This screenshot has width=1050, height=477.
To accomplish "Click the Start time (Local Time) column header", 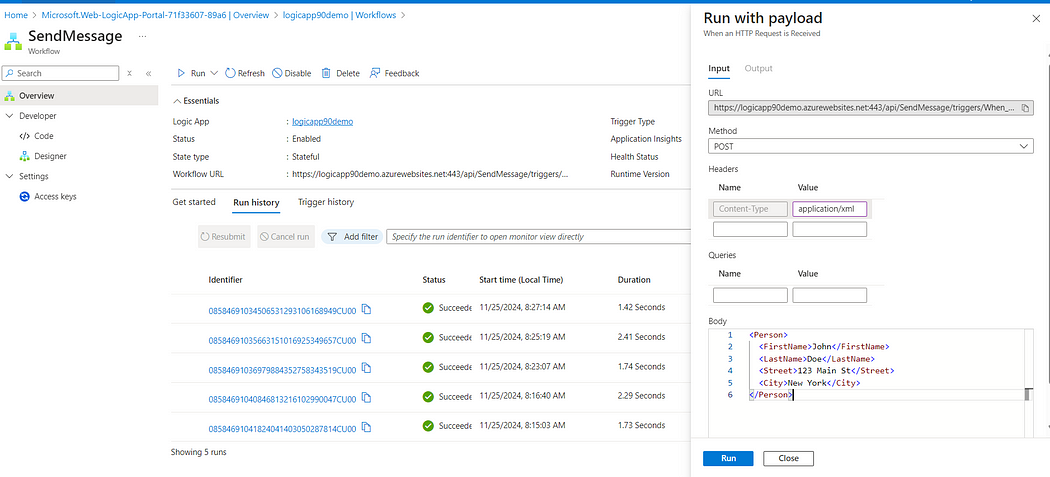I will (x=521, y=279).
